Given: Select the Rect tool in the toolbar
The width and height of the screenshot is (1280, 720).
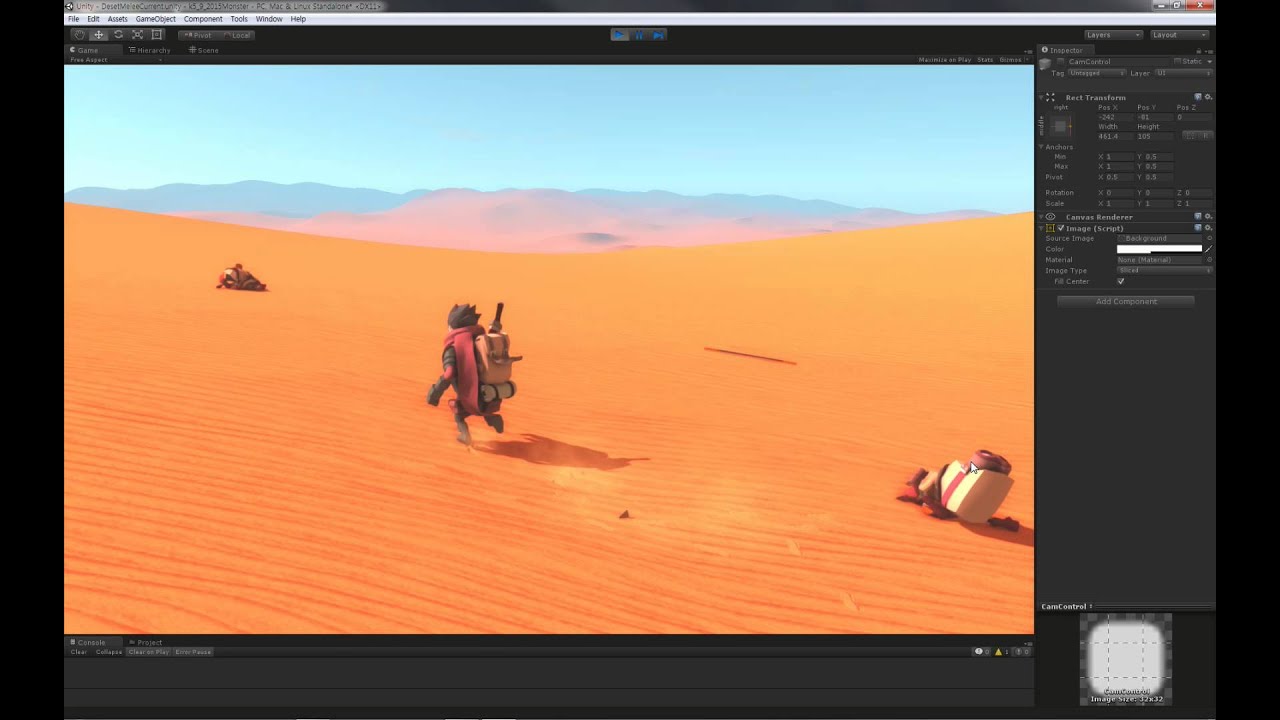Looking at the screenshot, I should pos(157,35).
